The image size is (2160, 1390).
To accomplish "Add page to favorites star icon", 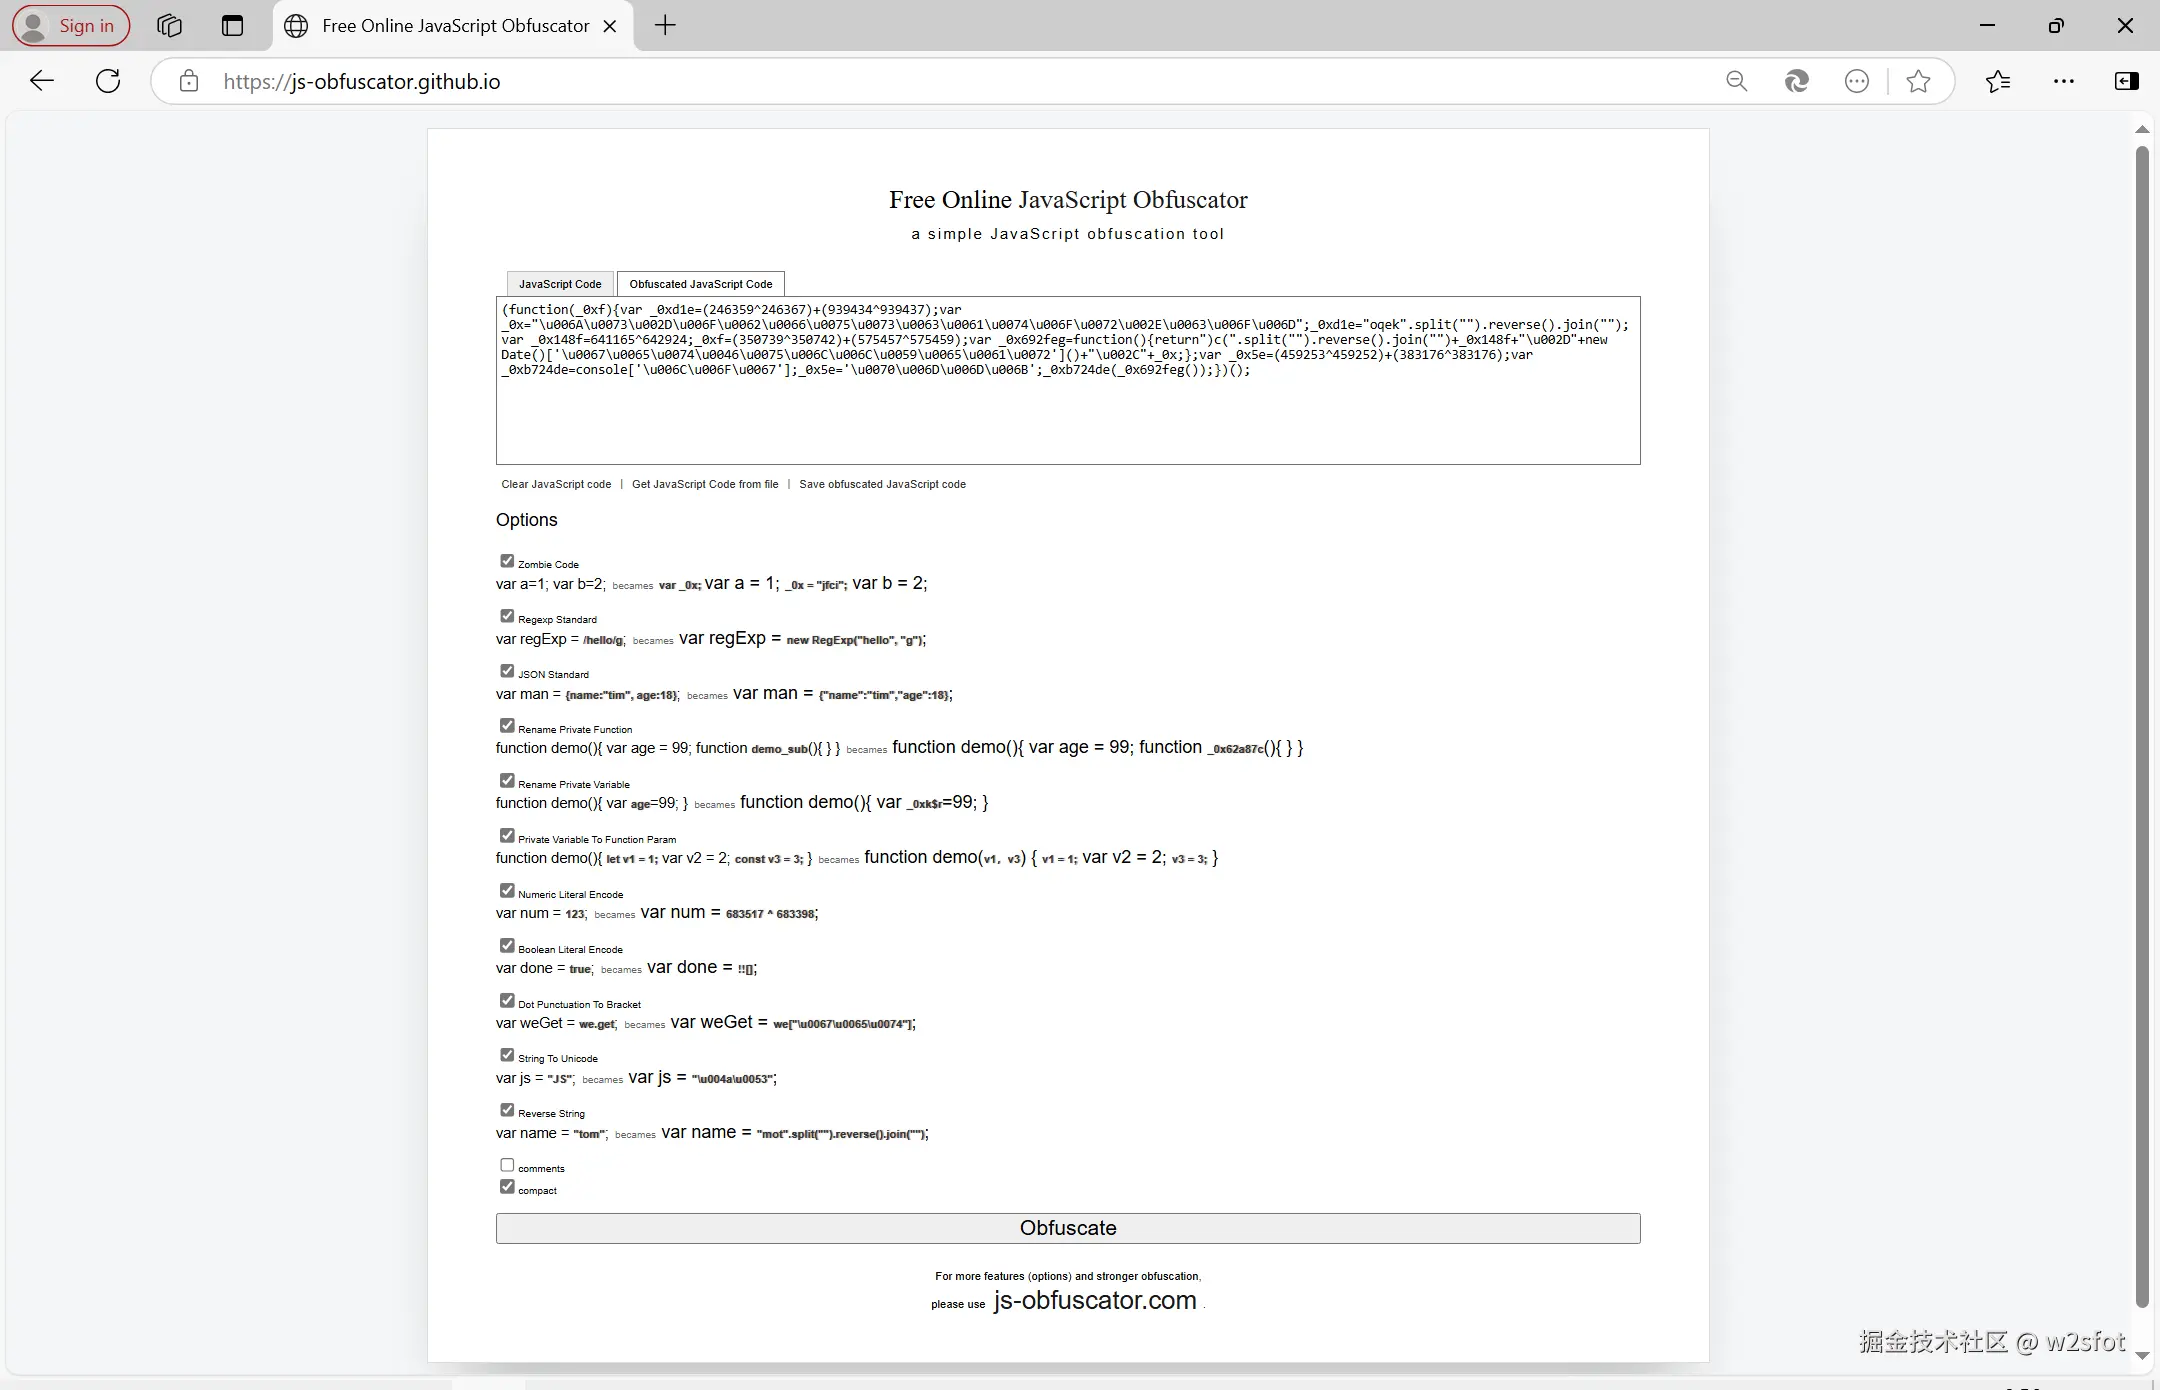I will pos(1918,81).
